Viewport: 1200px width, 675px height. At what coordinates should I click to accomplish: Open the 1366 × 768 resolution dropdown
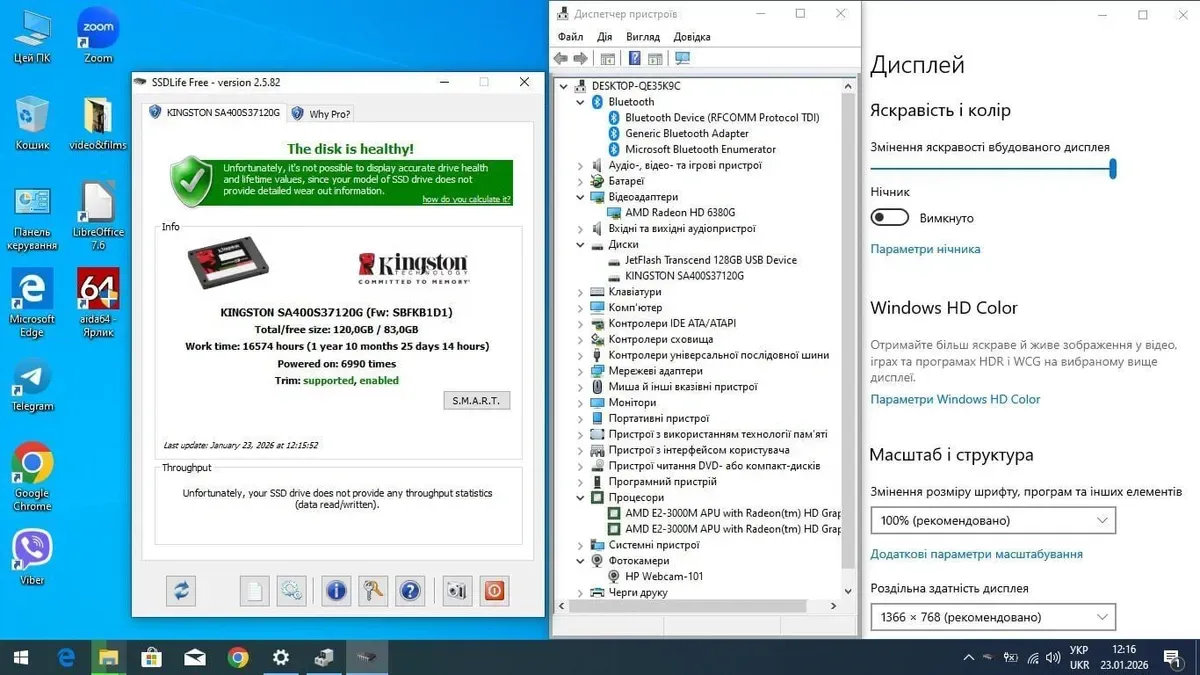[992, 617]
